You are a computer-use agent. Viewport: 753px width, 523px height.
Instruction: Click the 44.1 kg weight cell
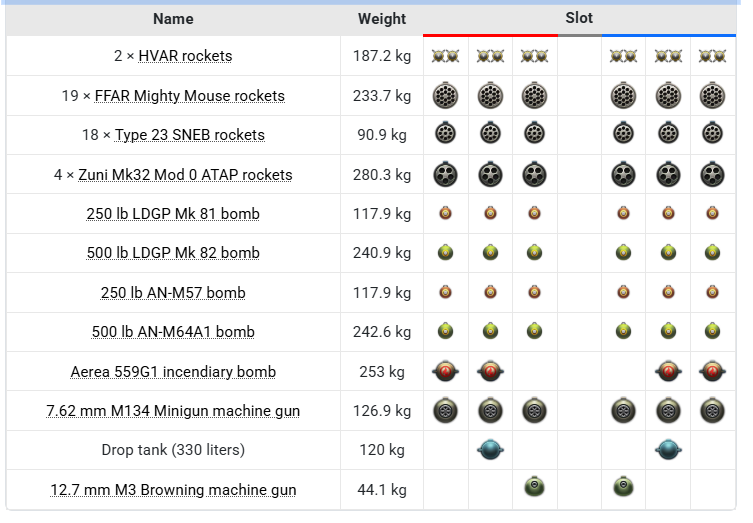(x=382, y=490)
